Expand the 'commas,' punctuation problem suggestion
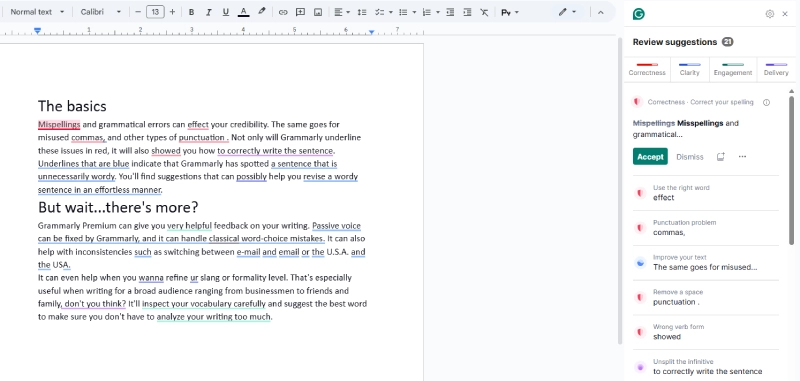The height and width of the screenshot is (381, 800). point(706,227)
